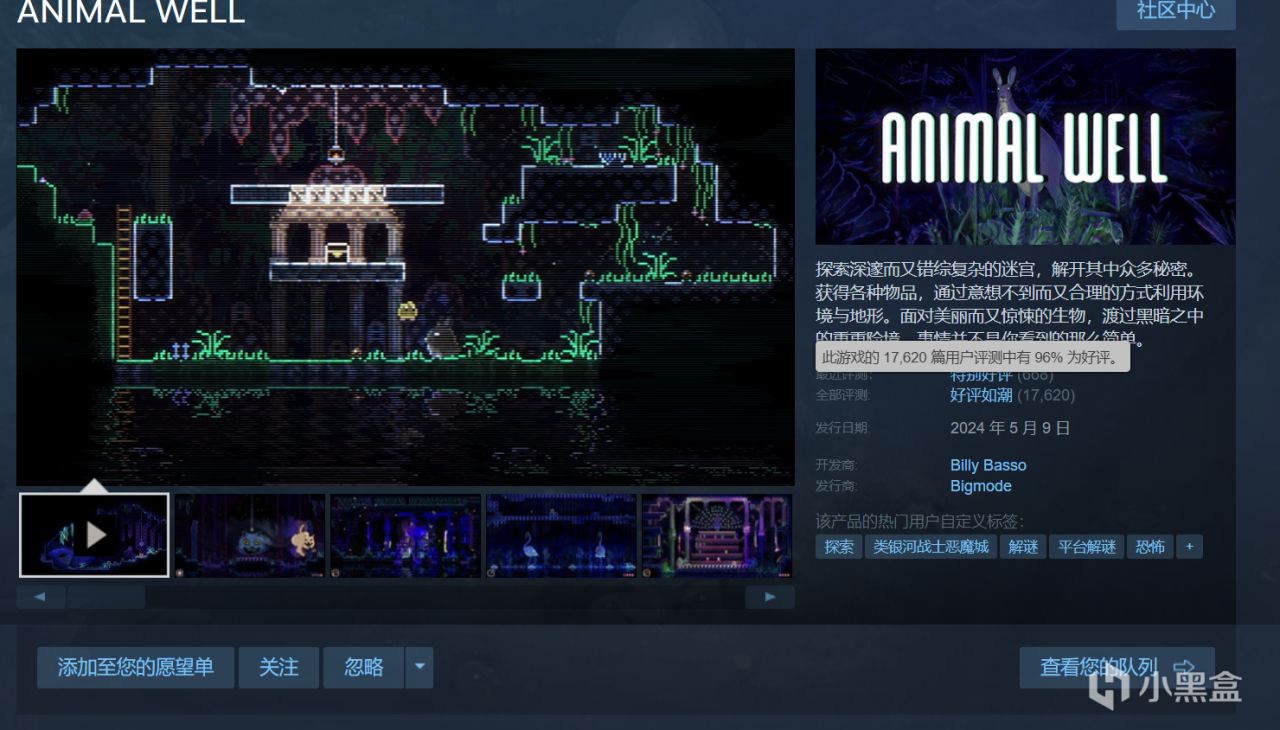Click the plus button to add tags
The height and width of the screenshot is (730, 1280).
pos(1189,547)
